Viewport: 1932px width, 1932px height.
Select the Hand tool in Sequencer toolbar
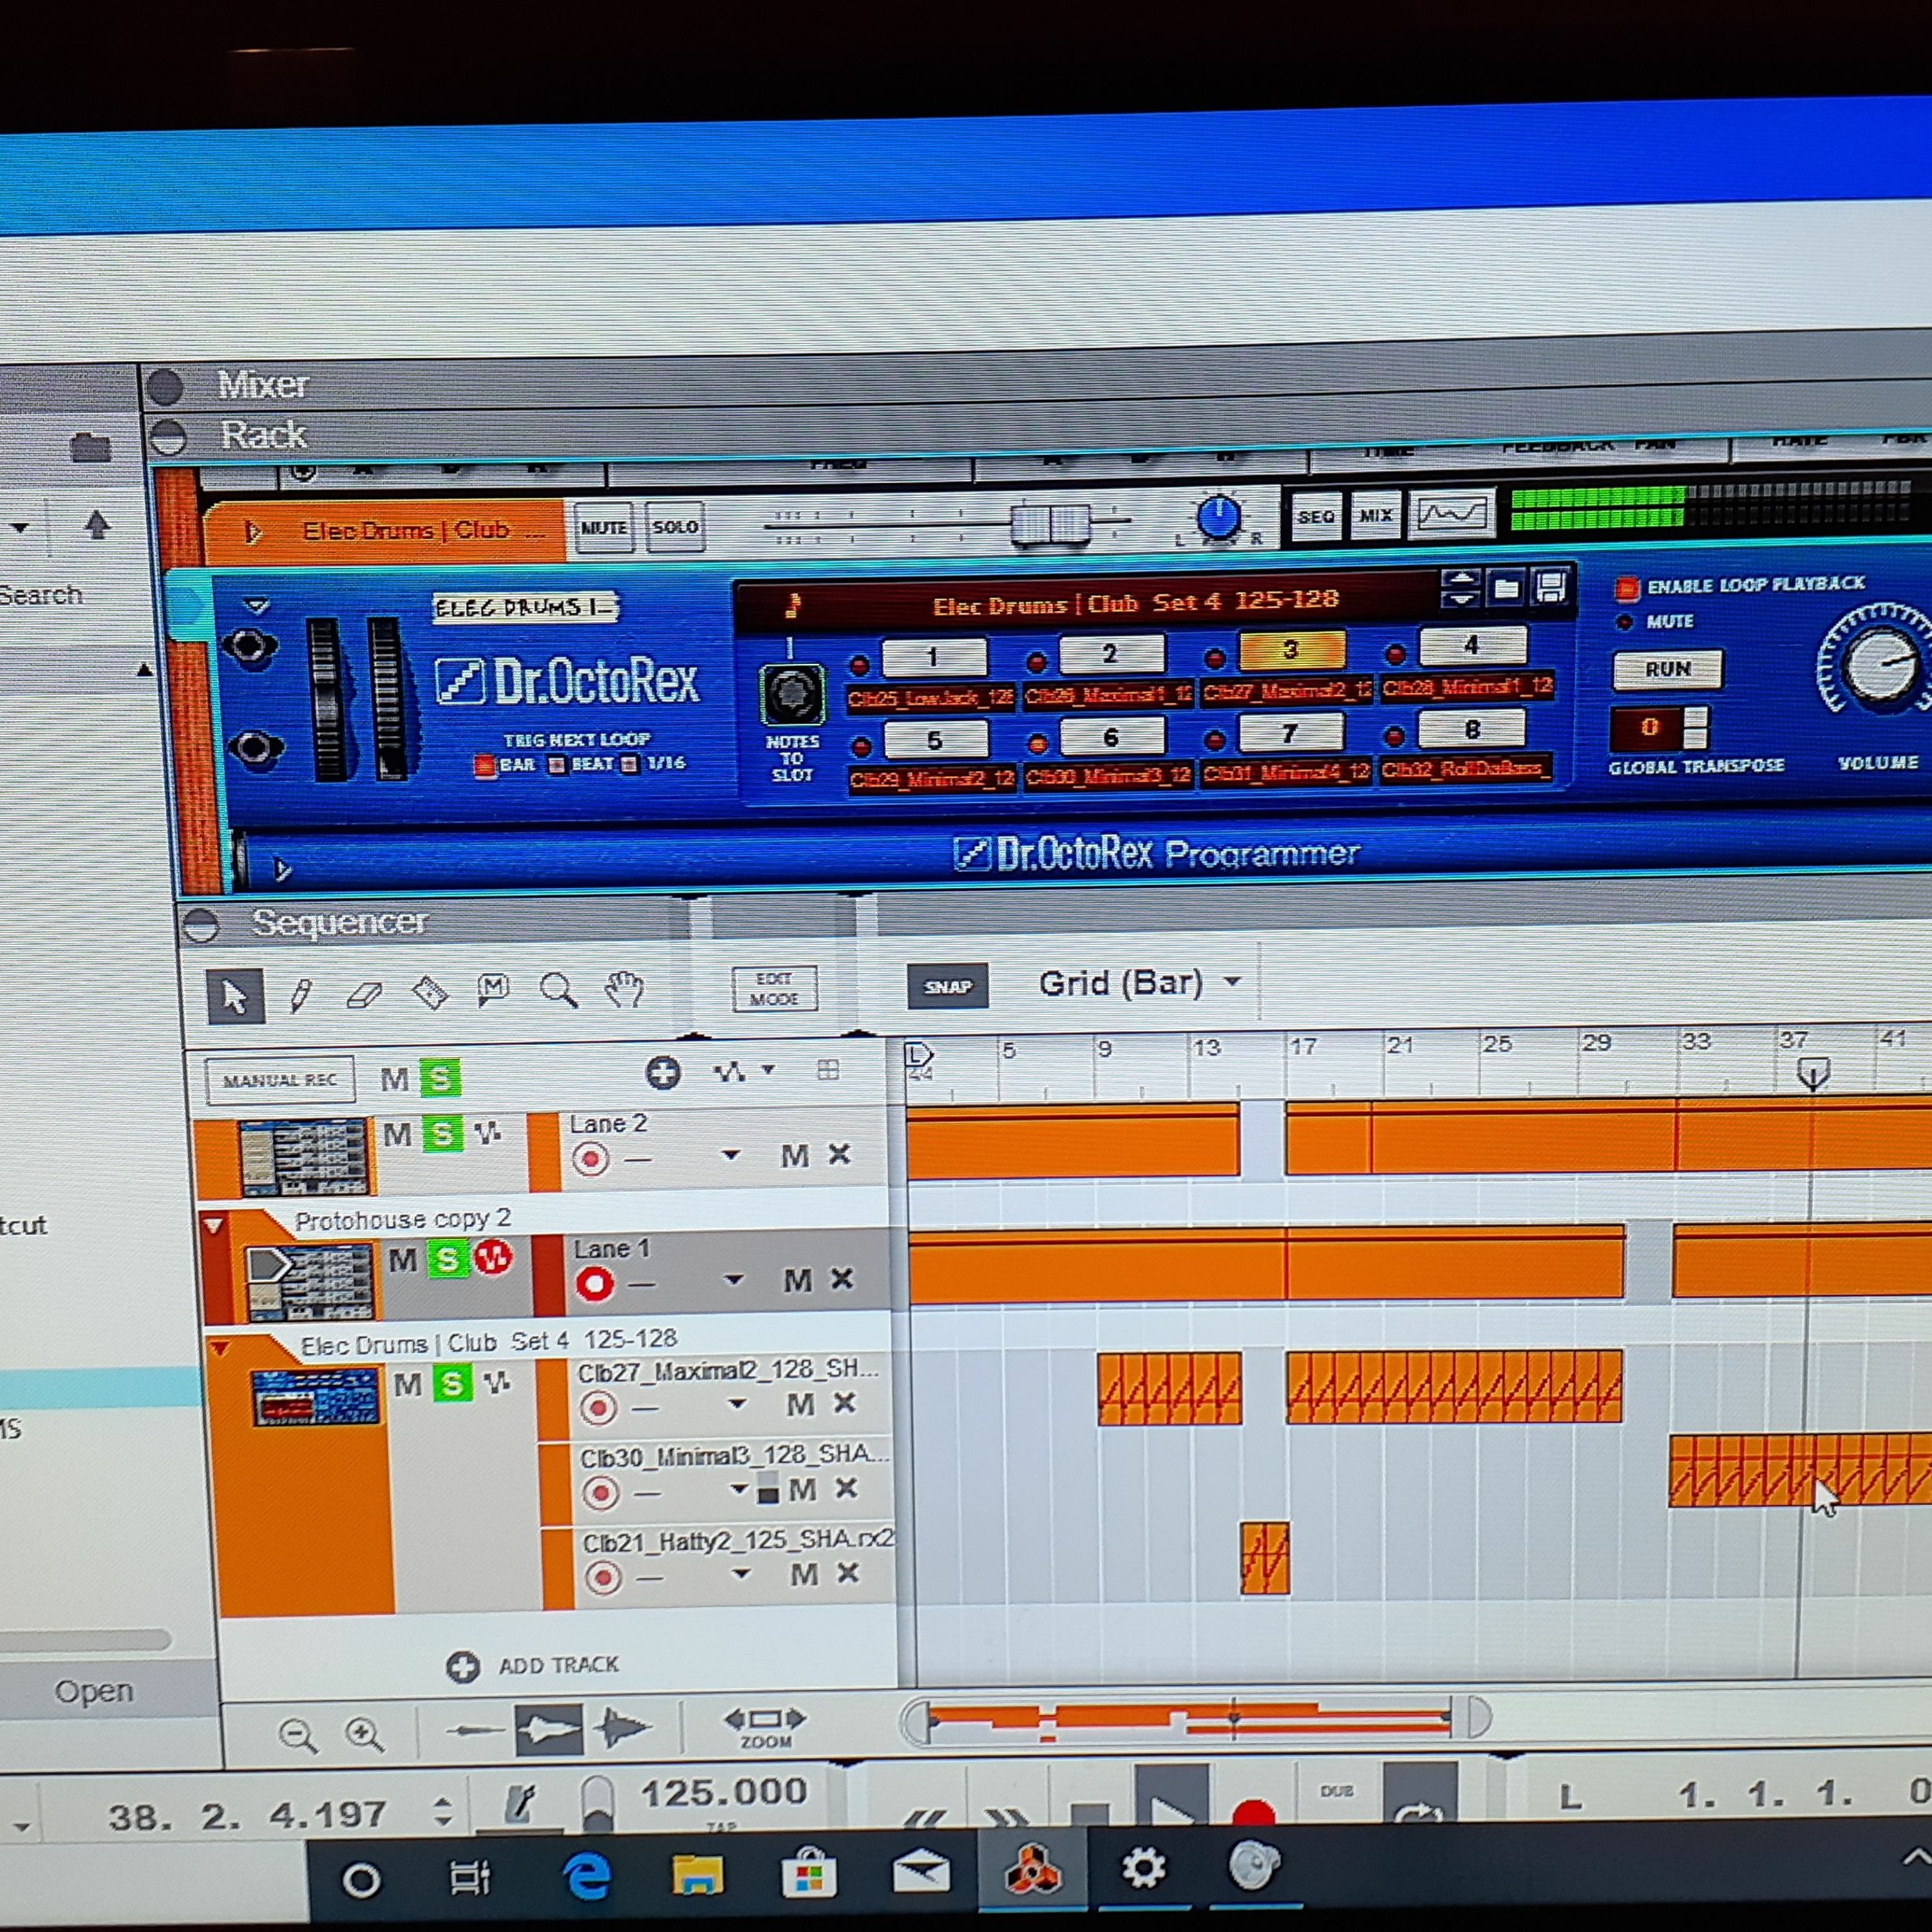point(624,989)
